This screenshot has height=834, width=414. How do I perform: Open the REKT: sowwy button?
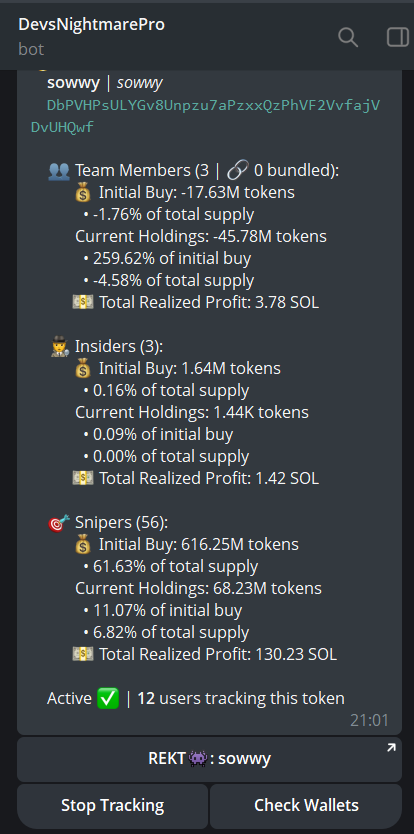209,758
